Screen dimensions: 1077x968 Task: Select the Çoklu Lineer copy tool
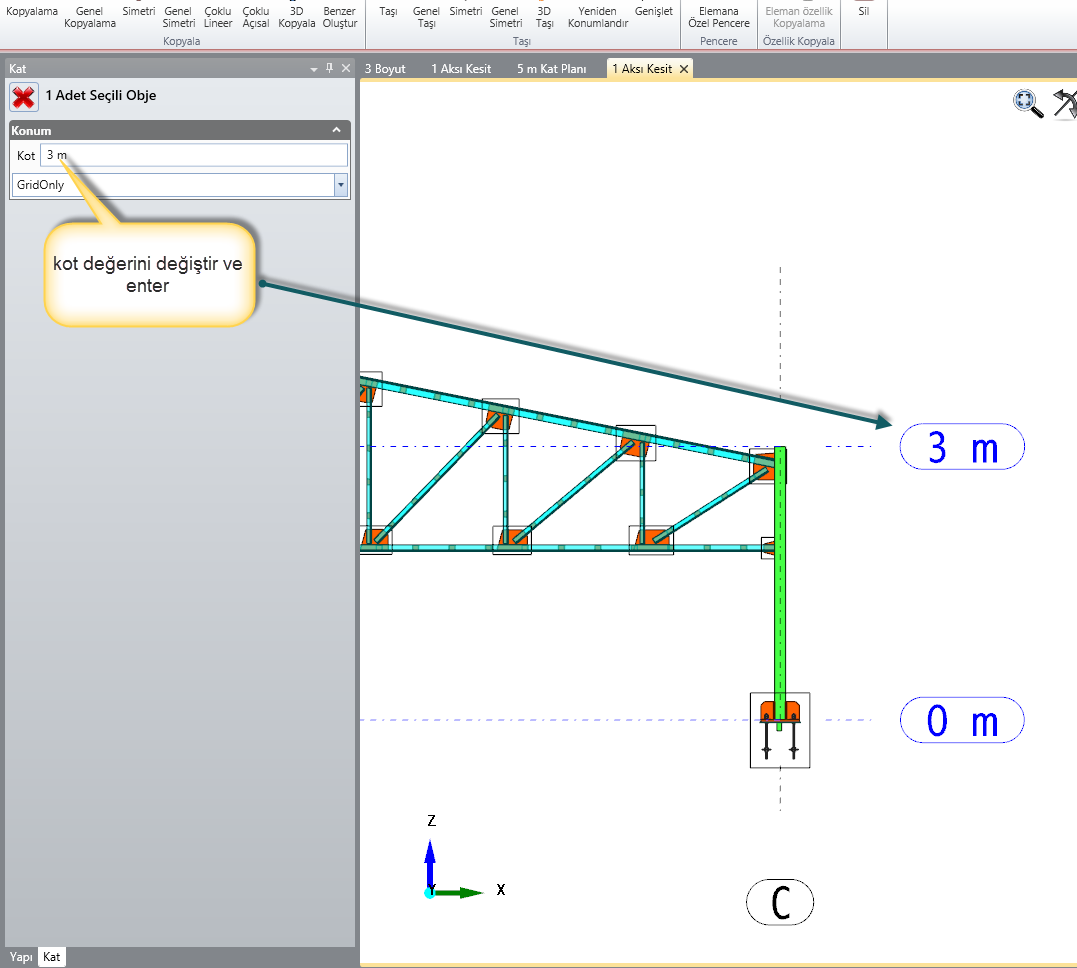(218, 17)
